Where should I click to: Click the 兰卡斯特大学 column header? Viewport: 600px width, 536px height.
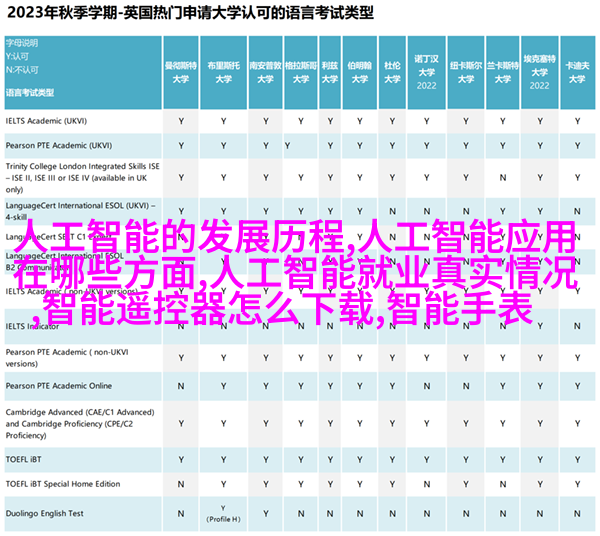(x=503, y=72)
